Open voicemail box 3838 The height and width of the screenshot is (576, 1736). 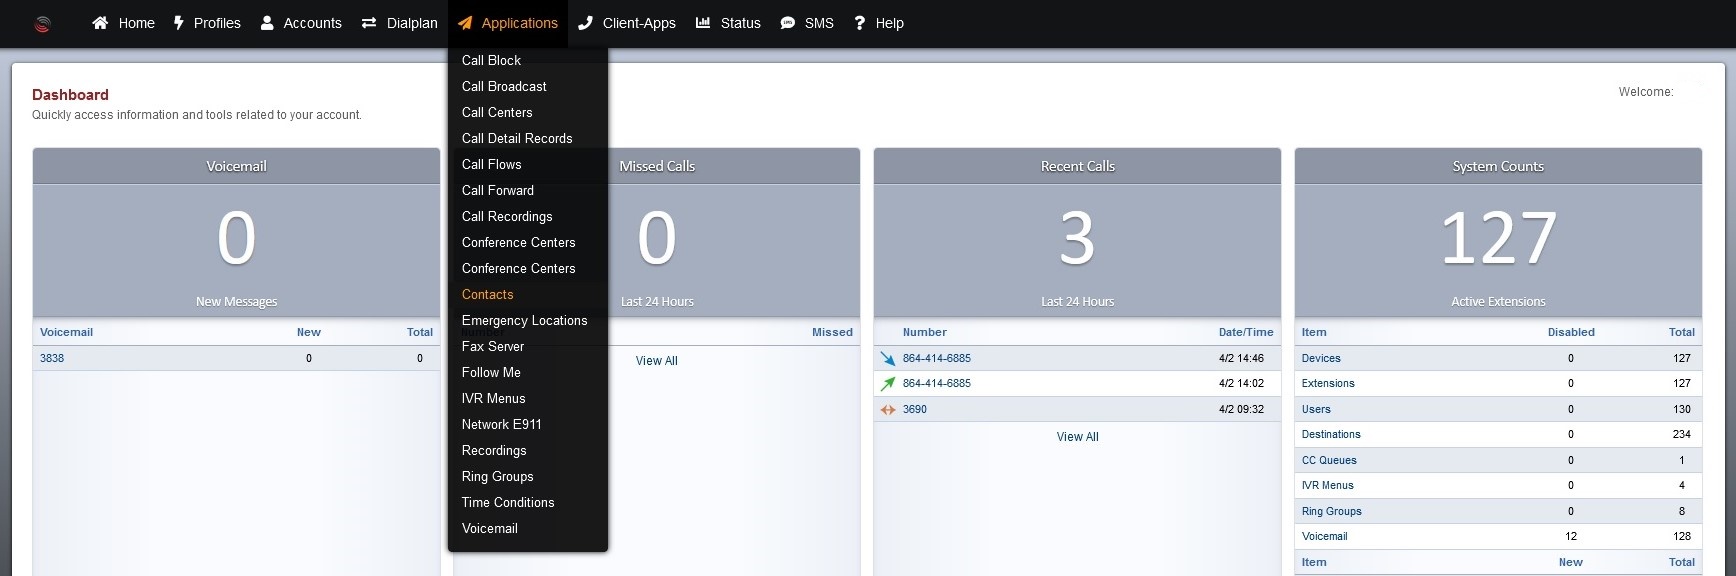click(x=52, y=358)
